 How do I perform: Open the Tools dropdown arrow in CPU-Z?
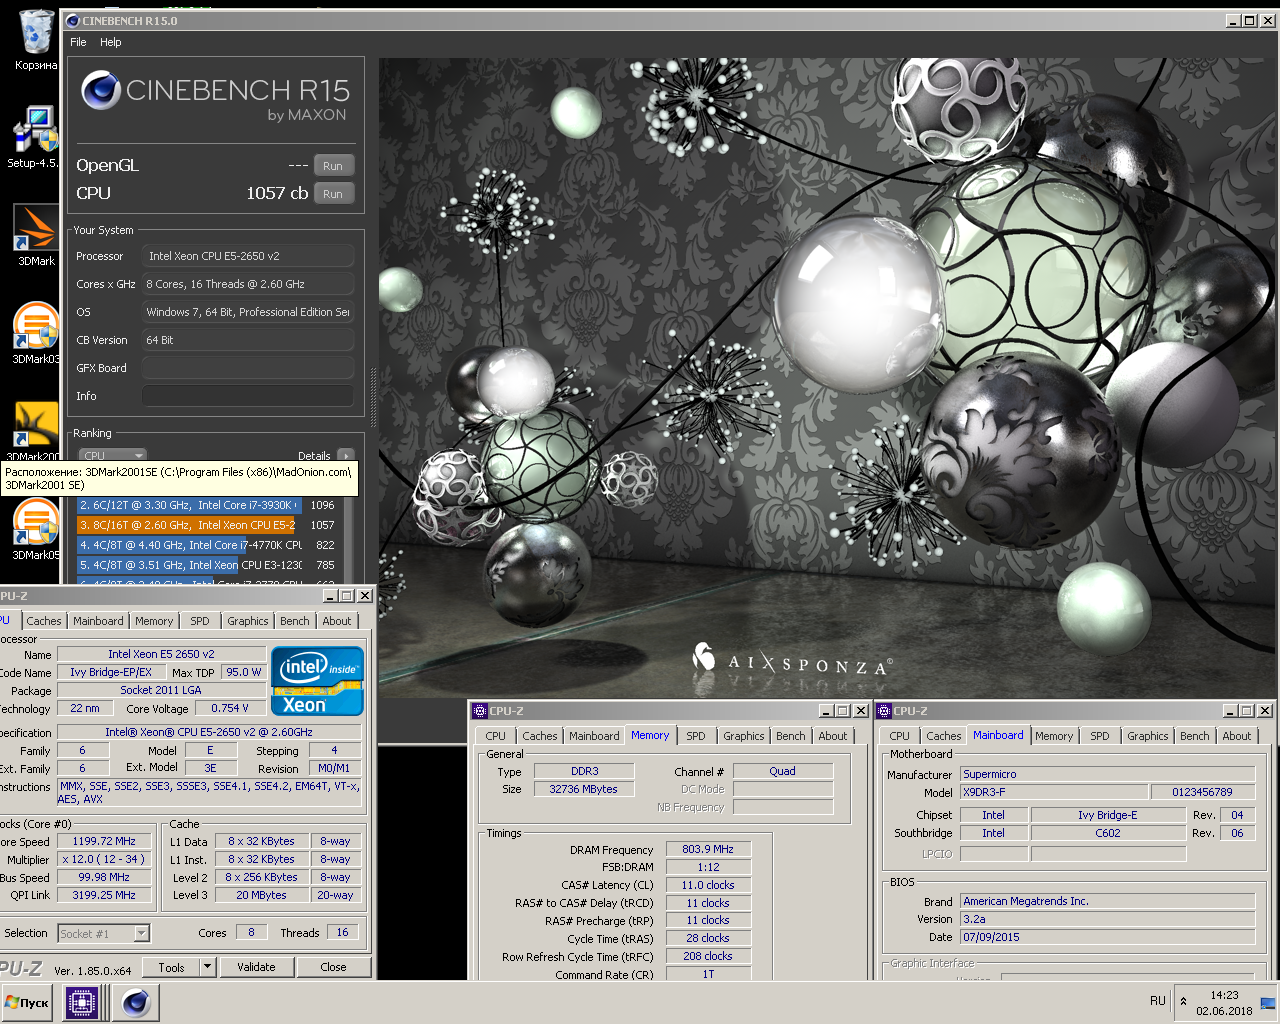[207, 967]
